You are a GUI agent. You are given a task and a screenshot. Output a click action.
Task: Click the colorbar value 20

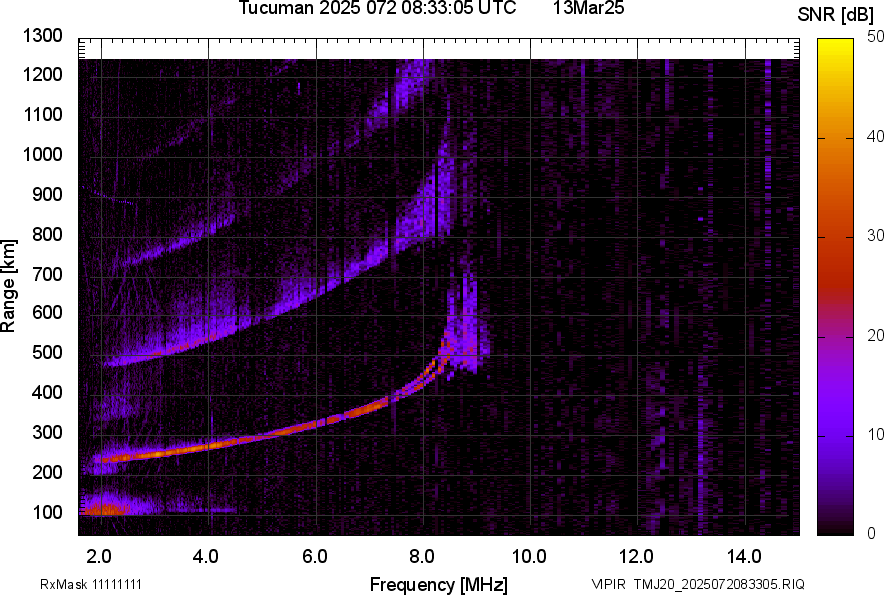point(875,336)
